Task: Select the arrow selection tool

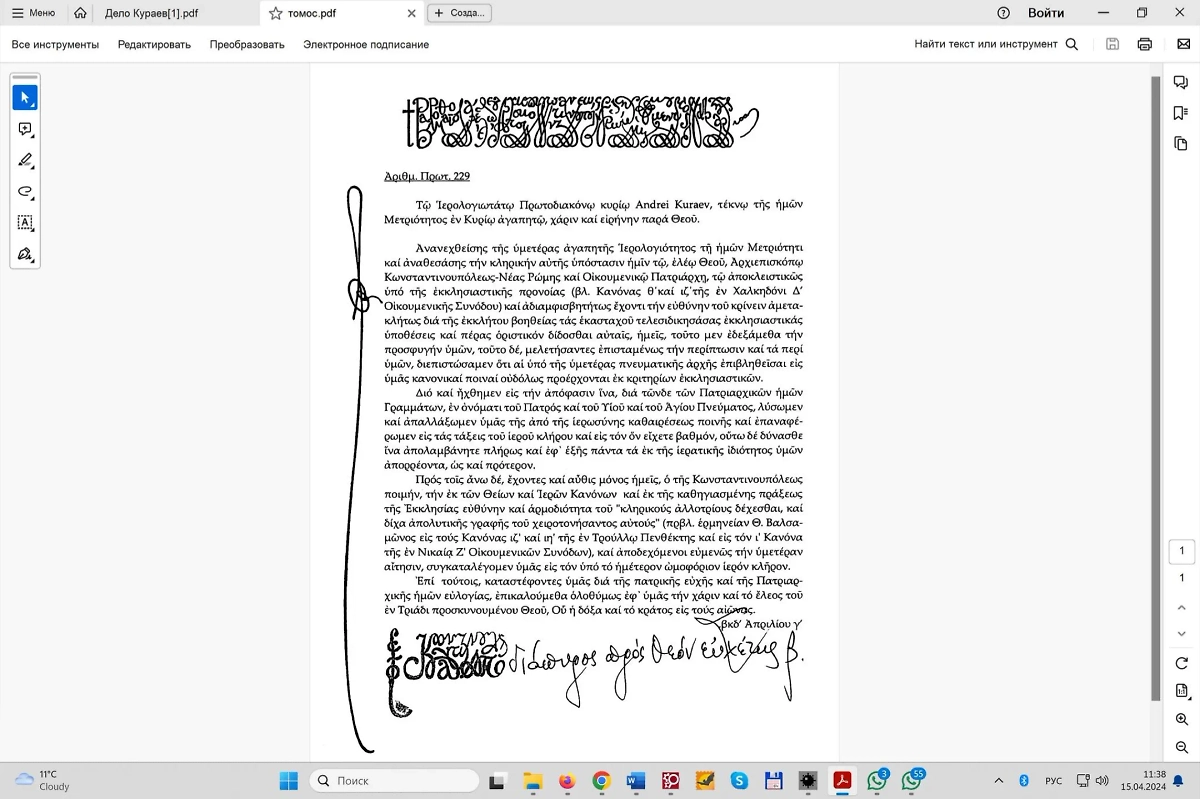Action: 25,98
